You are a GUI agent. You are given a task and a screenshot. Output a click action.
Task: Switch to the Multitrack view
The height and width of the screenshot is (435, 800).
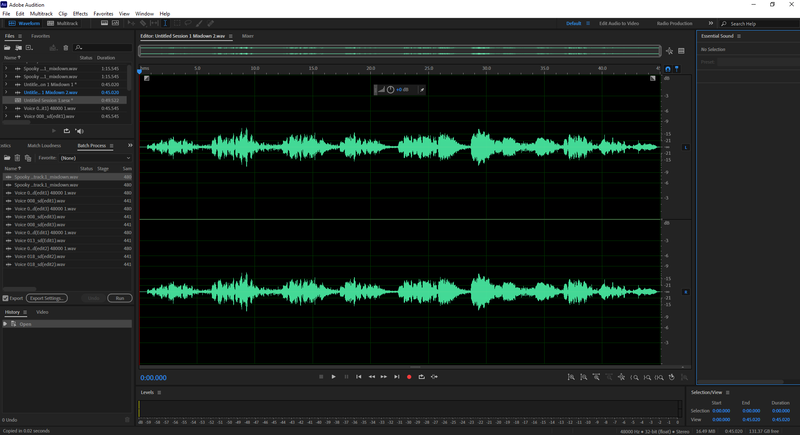pos(63,23)
